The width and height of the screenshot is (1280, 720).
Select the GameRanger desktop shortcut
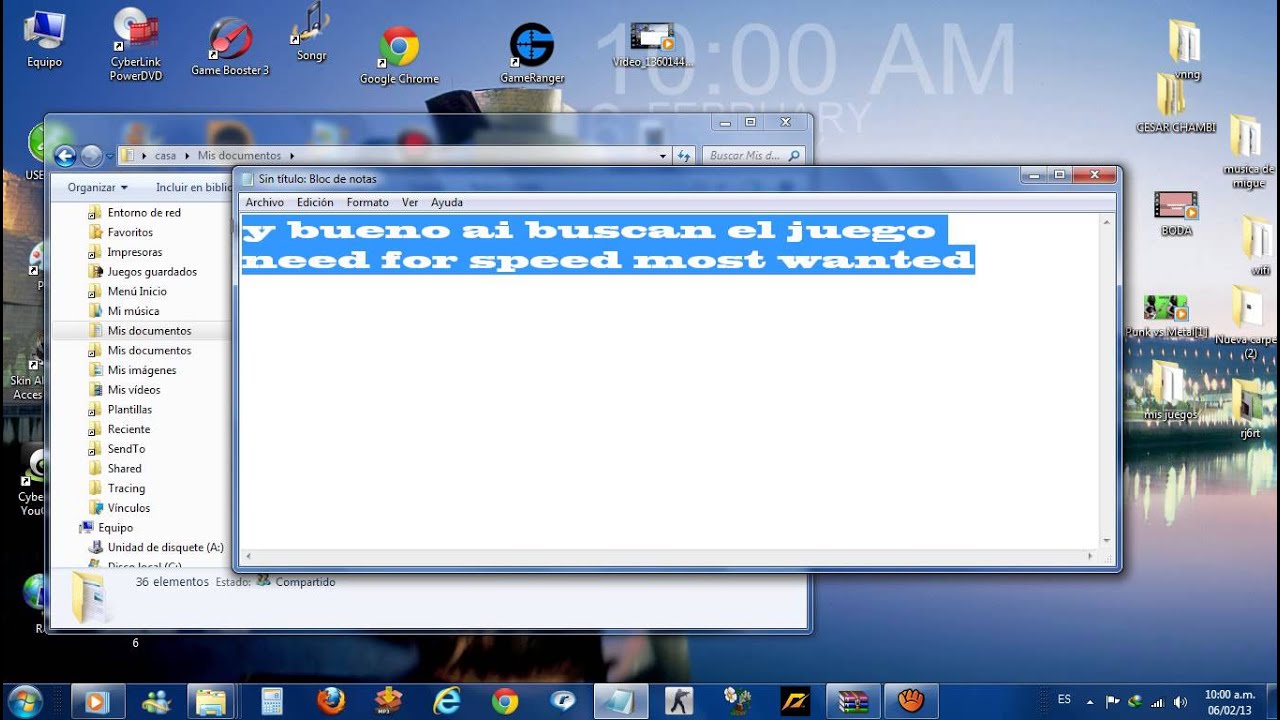[x=532, y=53]
